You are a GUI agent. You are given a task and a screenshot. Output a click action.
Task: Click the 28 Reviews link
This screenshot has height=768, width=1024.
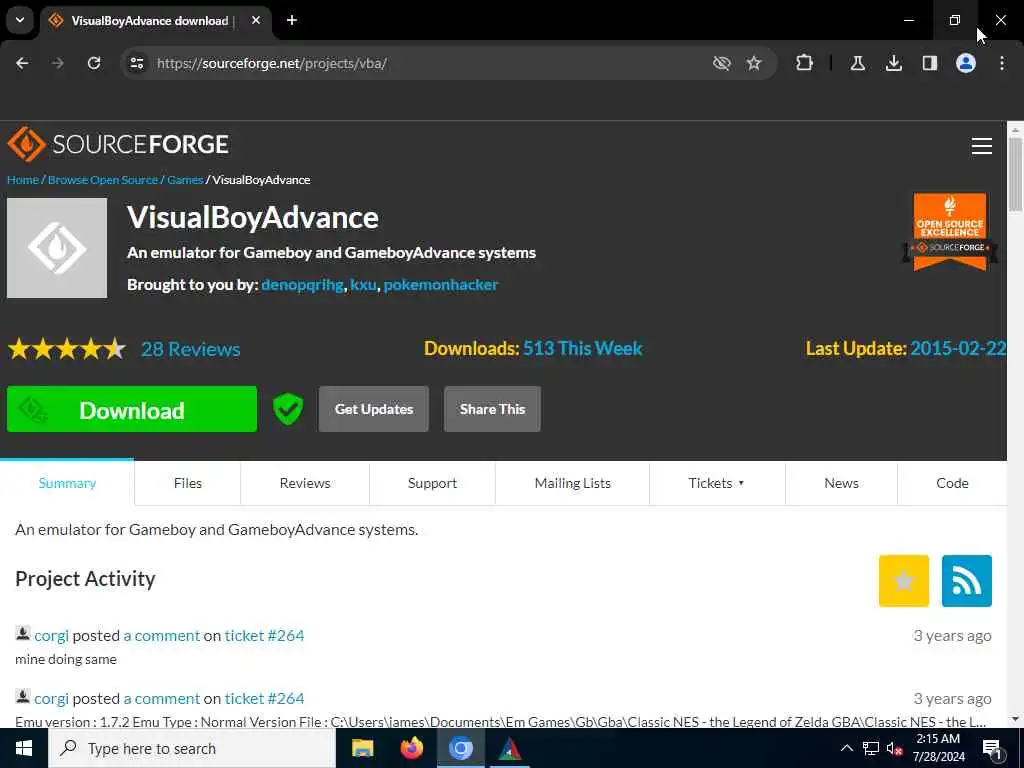click(x=191, y=349)
